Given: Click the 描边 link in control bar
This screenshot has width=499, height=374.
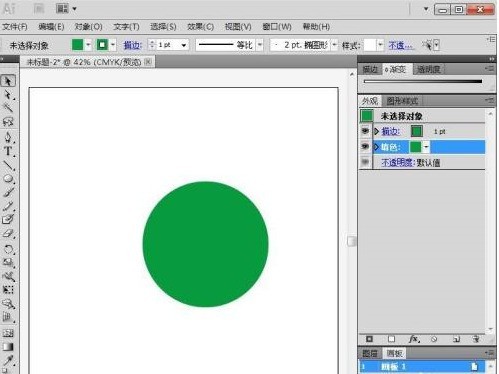Looking at the screenshot, I should click(133, 45).
